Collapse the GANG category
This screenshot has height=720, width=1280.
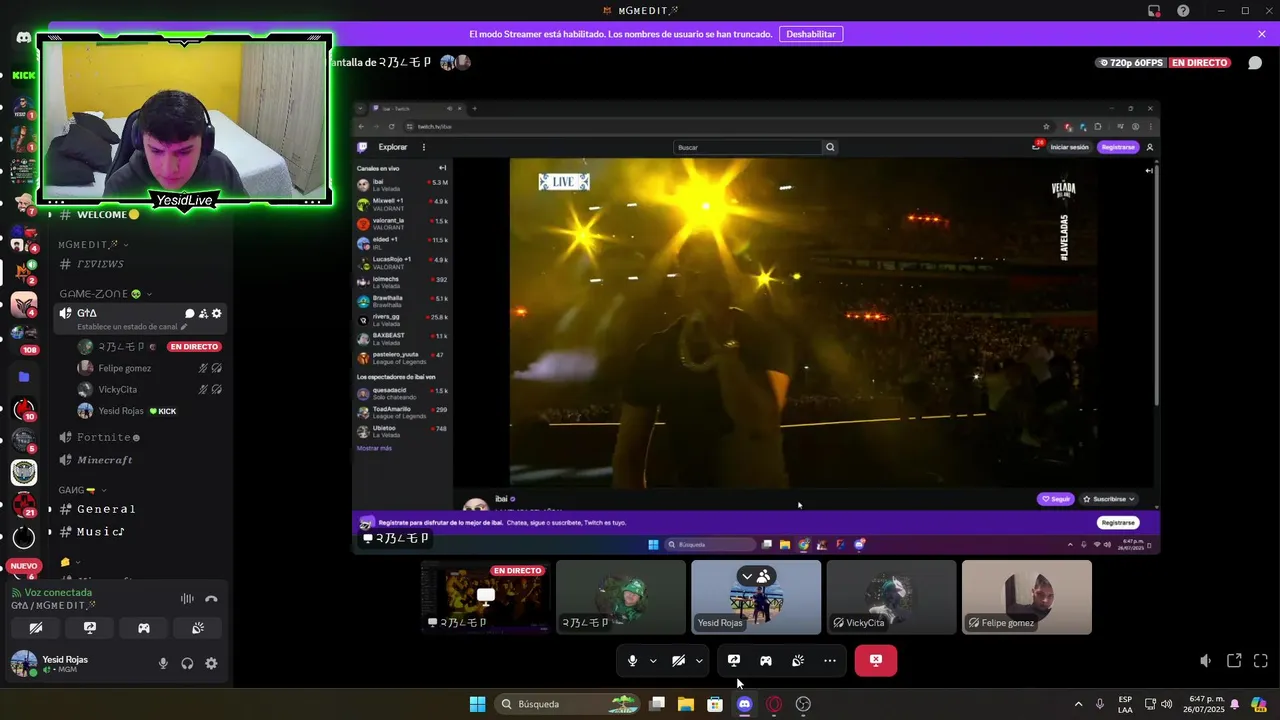coord(82,490)
